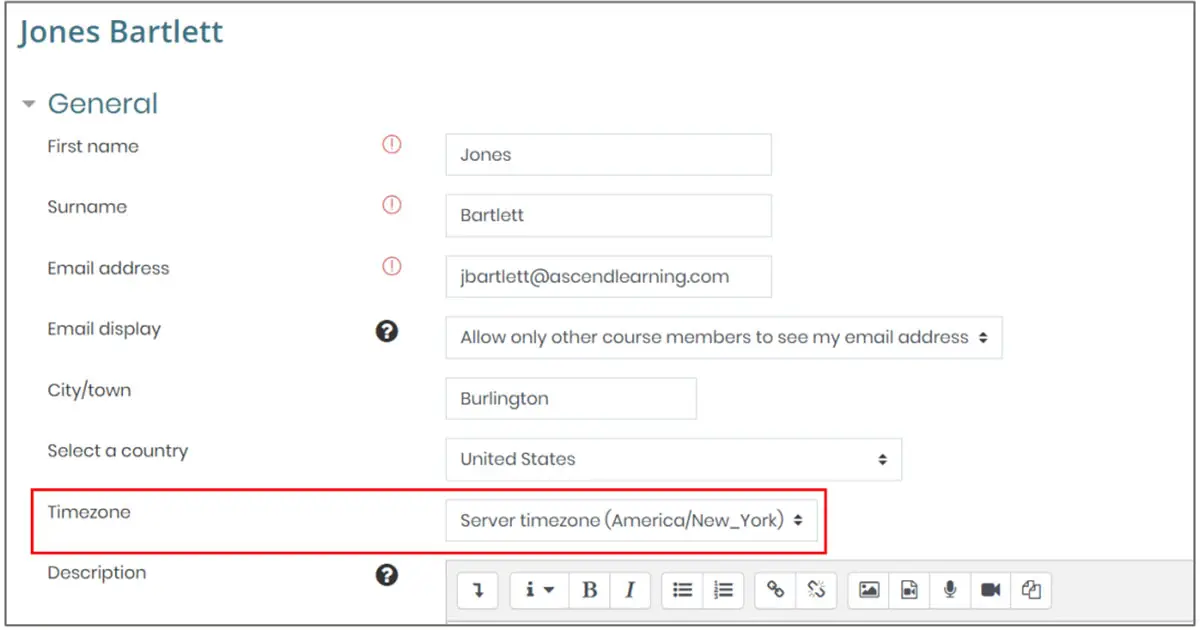Open the Email display help icon
The width and height of the screenshot is (1200, 630).
388,329
